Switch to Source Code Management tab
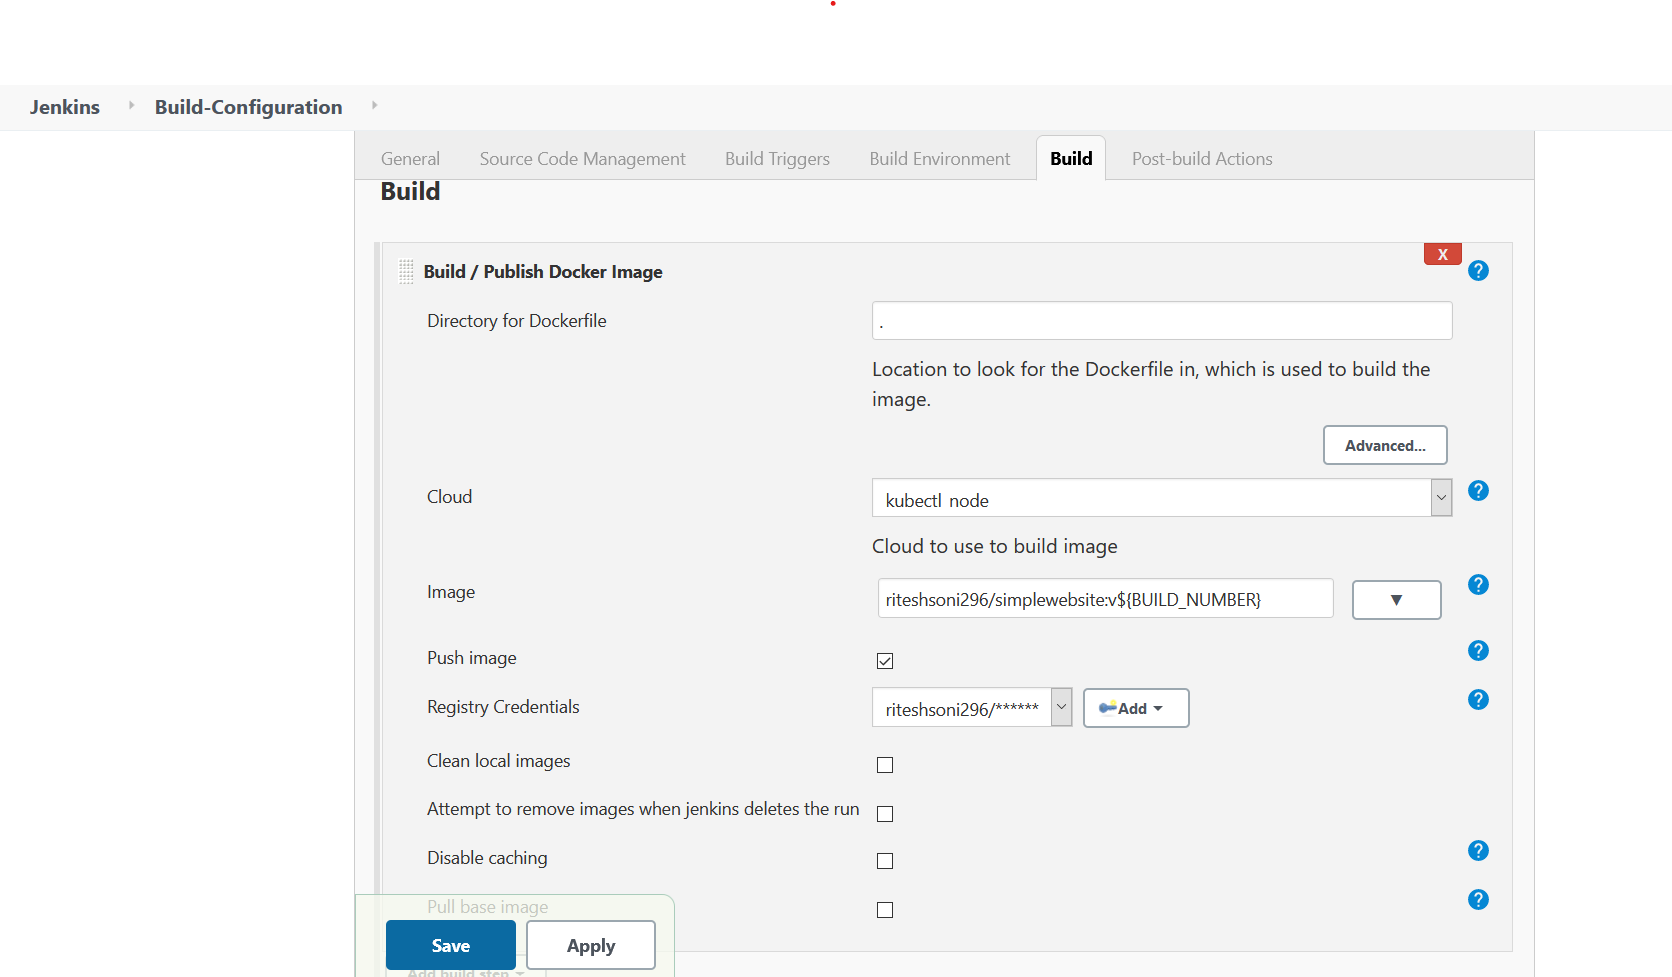The width and height of the screenshot is (1672, 977). tap(583, 159)
